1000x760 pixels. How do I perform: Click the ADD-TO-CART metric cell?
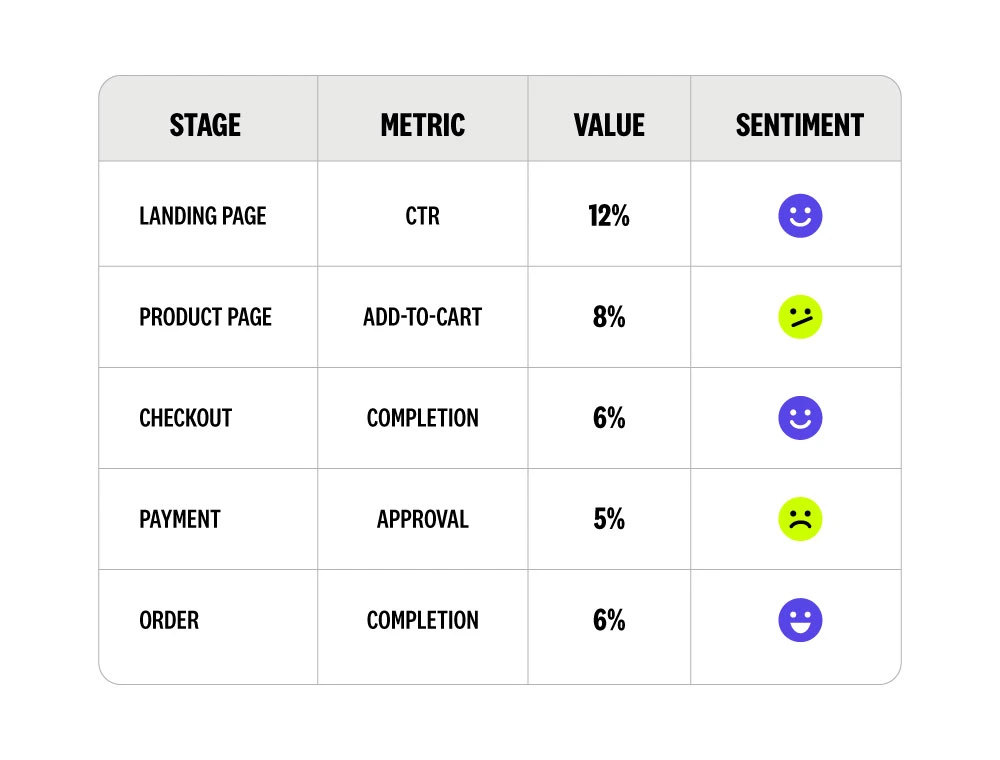(x=423, y=317)
